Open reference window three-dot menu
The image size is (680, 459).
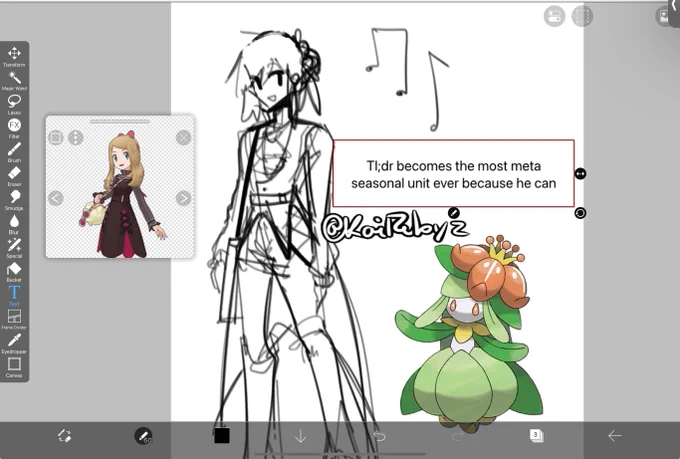(x=76, y=138)
